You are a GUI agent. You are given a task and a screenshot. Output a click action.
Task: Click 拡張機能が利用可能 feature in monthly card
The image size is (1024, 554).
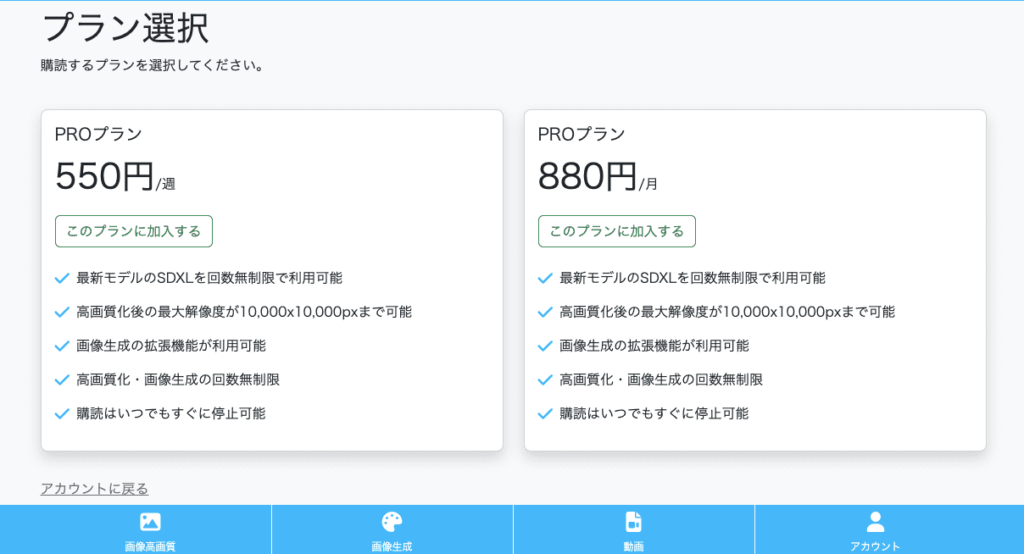(x=654, y=346)
